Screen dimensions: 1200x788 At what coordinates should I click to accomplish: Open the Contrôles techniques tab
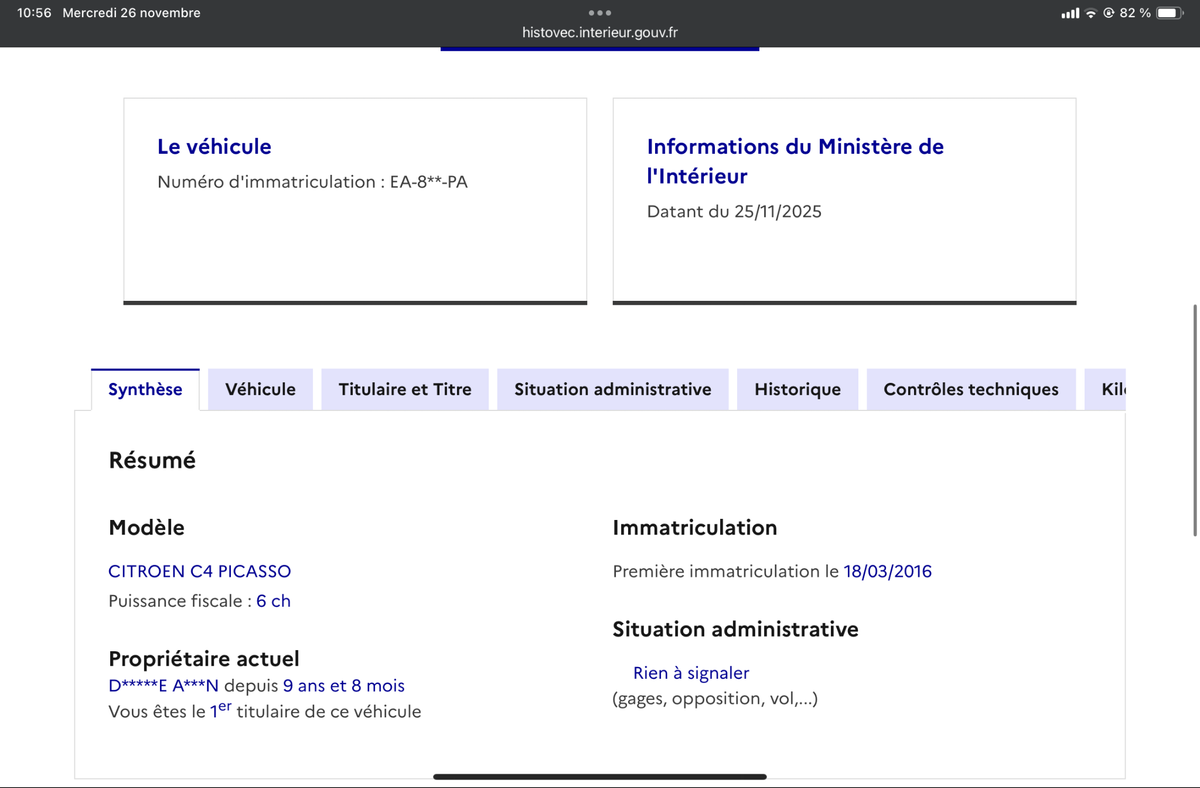click(971, 390)
